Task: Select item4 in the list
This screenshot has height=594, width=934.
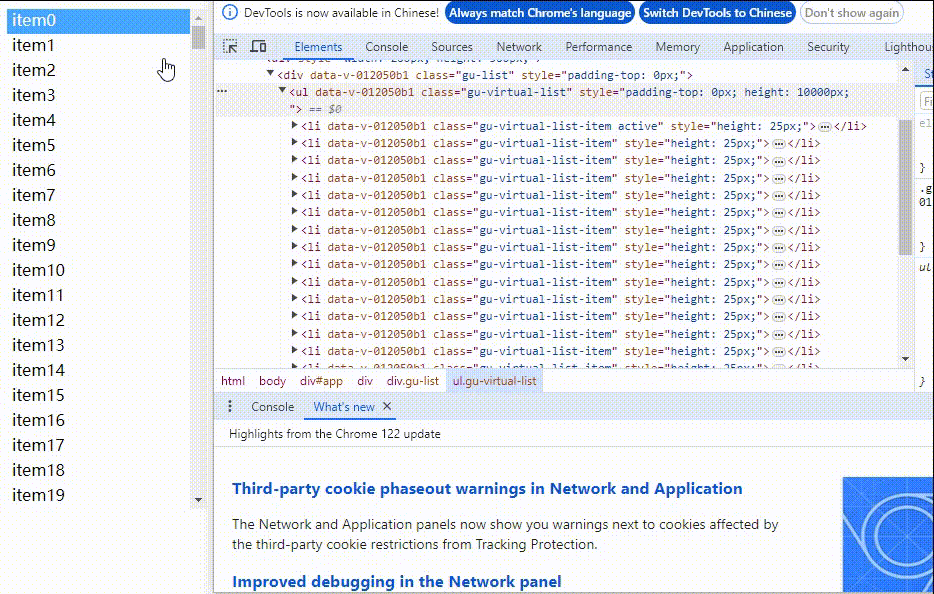Action: pos(98,120)
